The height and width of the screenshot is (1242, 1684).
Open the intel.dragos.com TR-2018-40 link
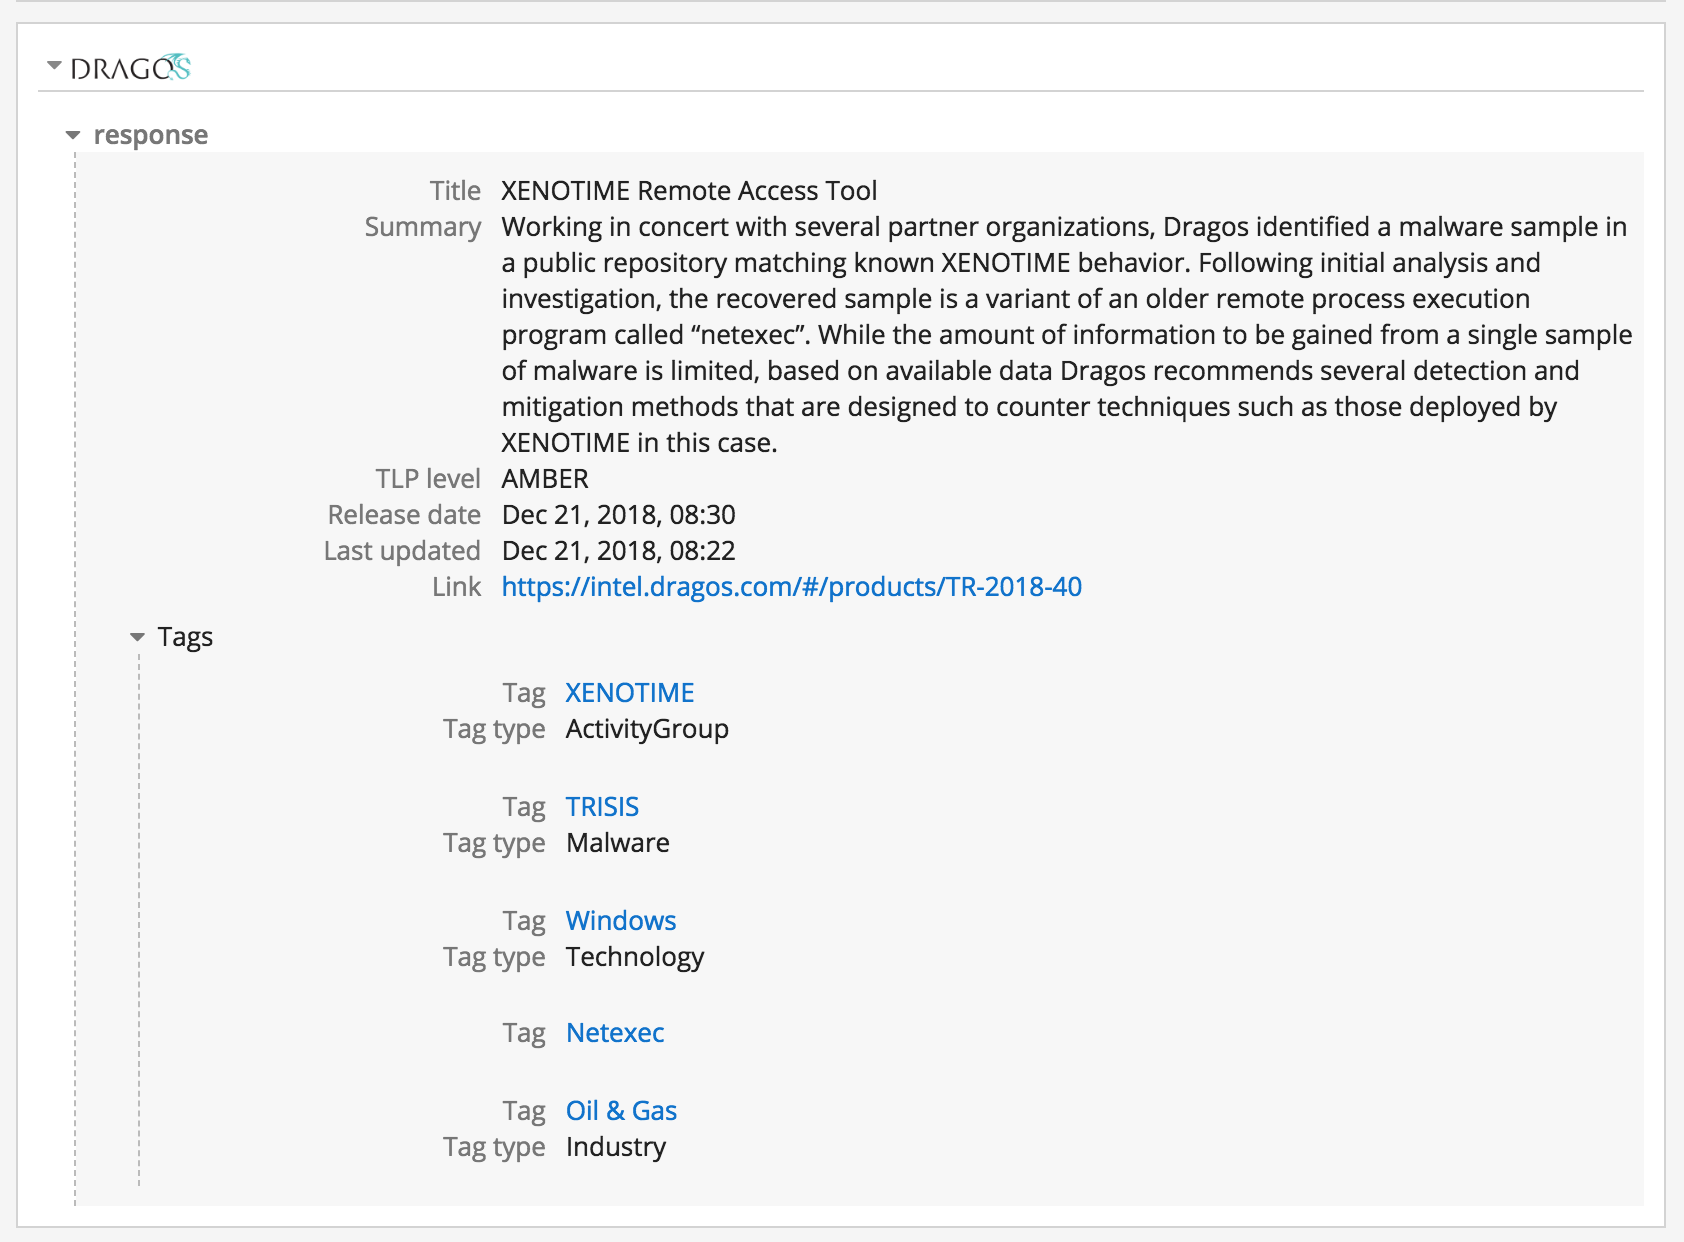791,587
